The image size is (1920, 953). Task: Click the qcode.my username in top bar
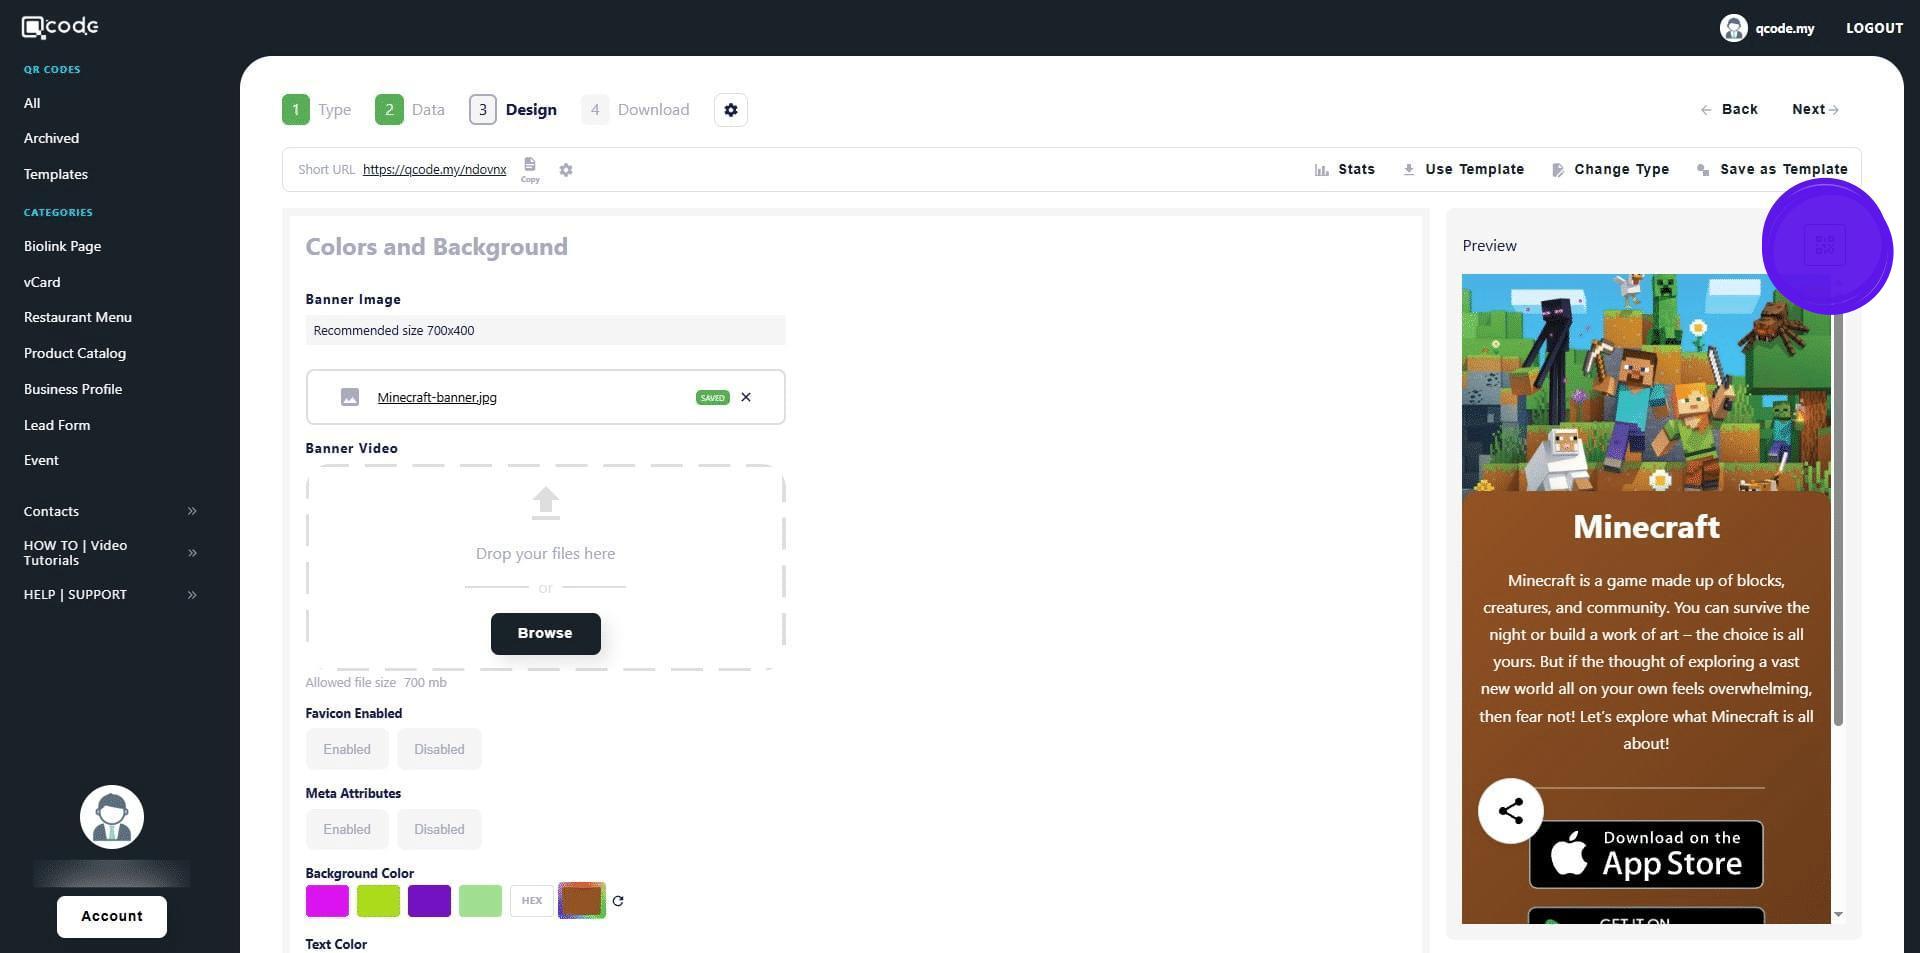(x=1784, y=28)
